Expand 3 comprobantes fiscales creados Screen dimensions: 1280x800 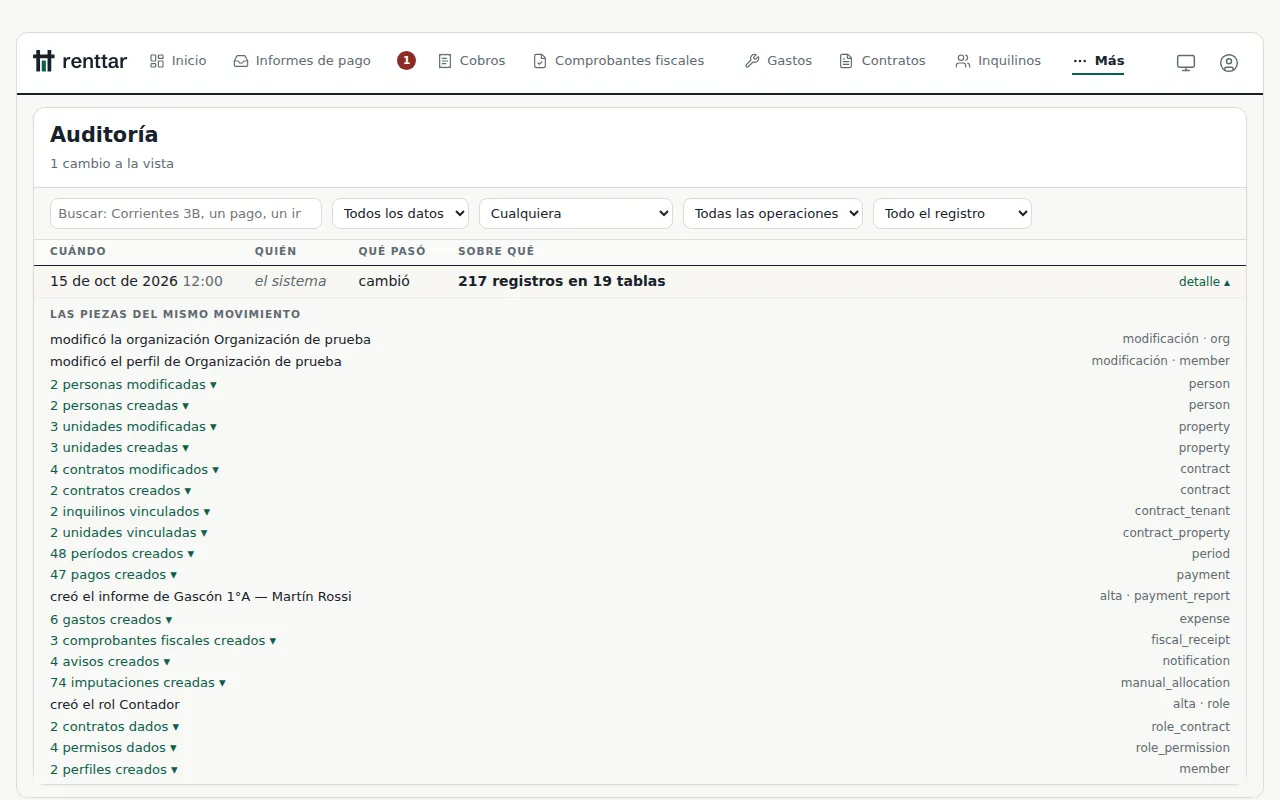coord(163,641)
